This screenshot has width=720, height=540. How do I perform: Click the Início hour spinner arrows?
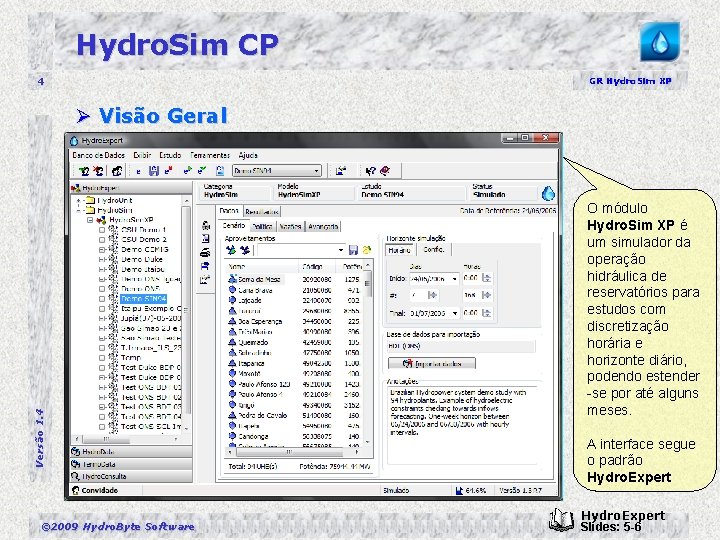[487, 278]
